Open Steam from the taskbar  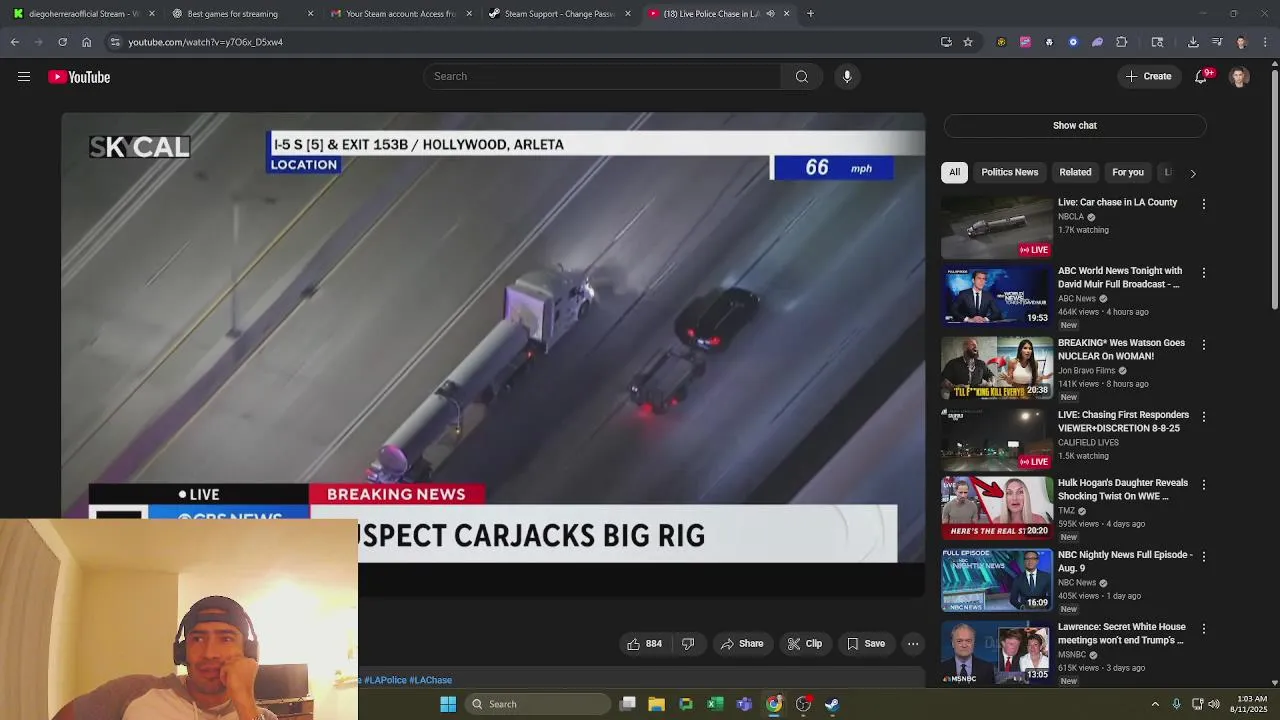click(832, 704)
